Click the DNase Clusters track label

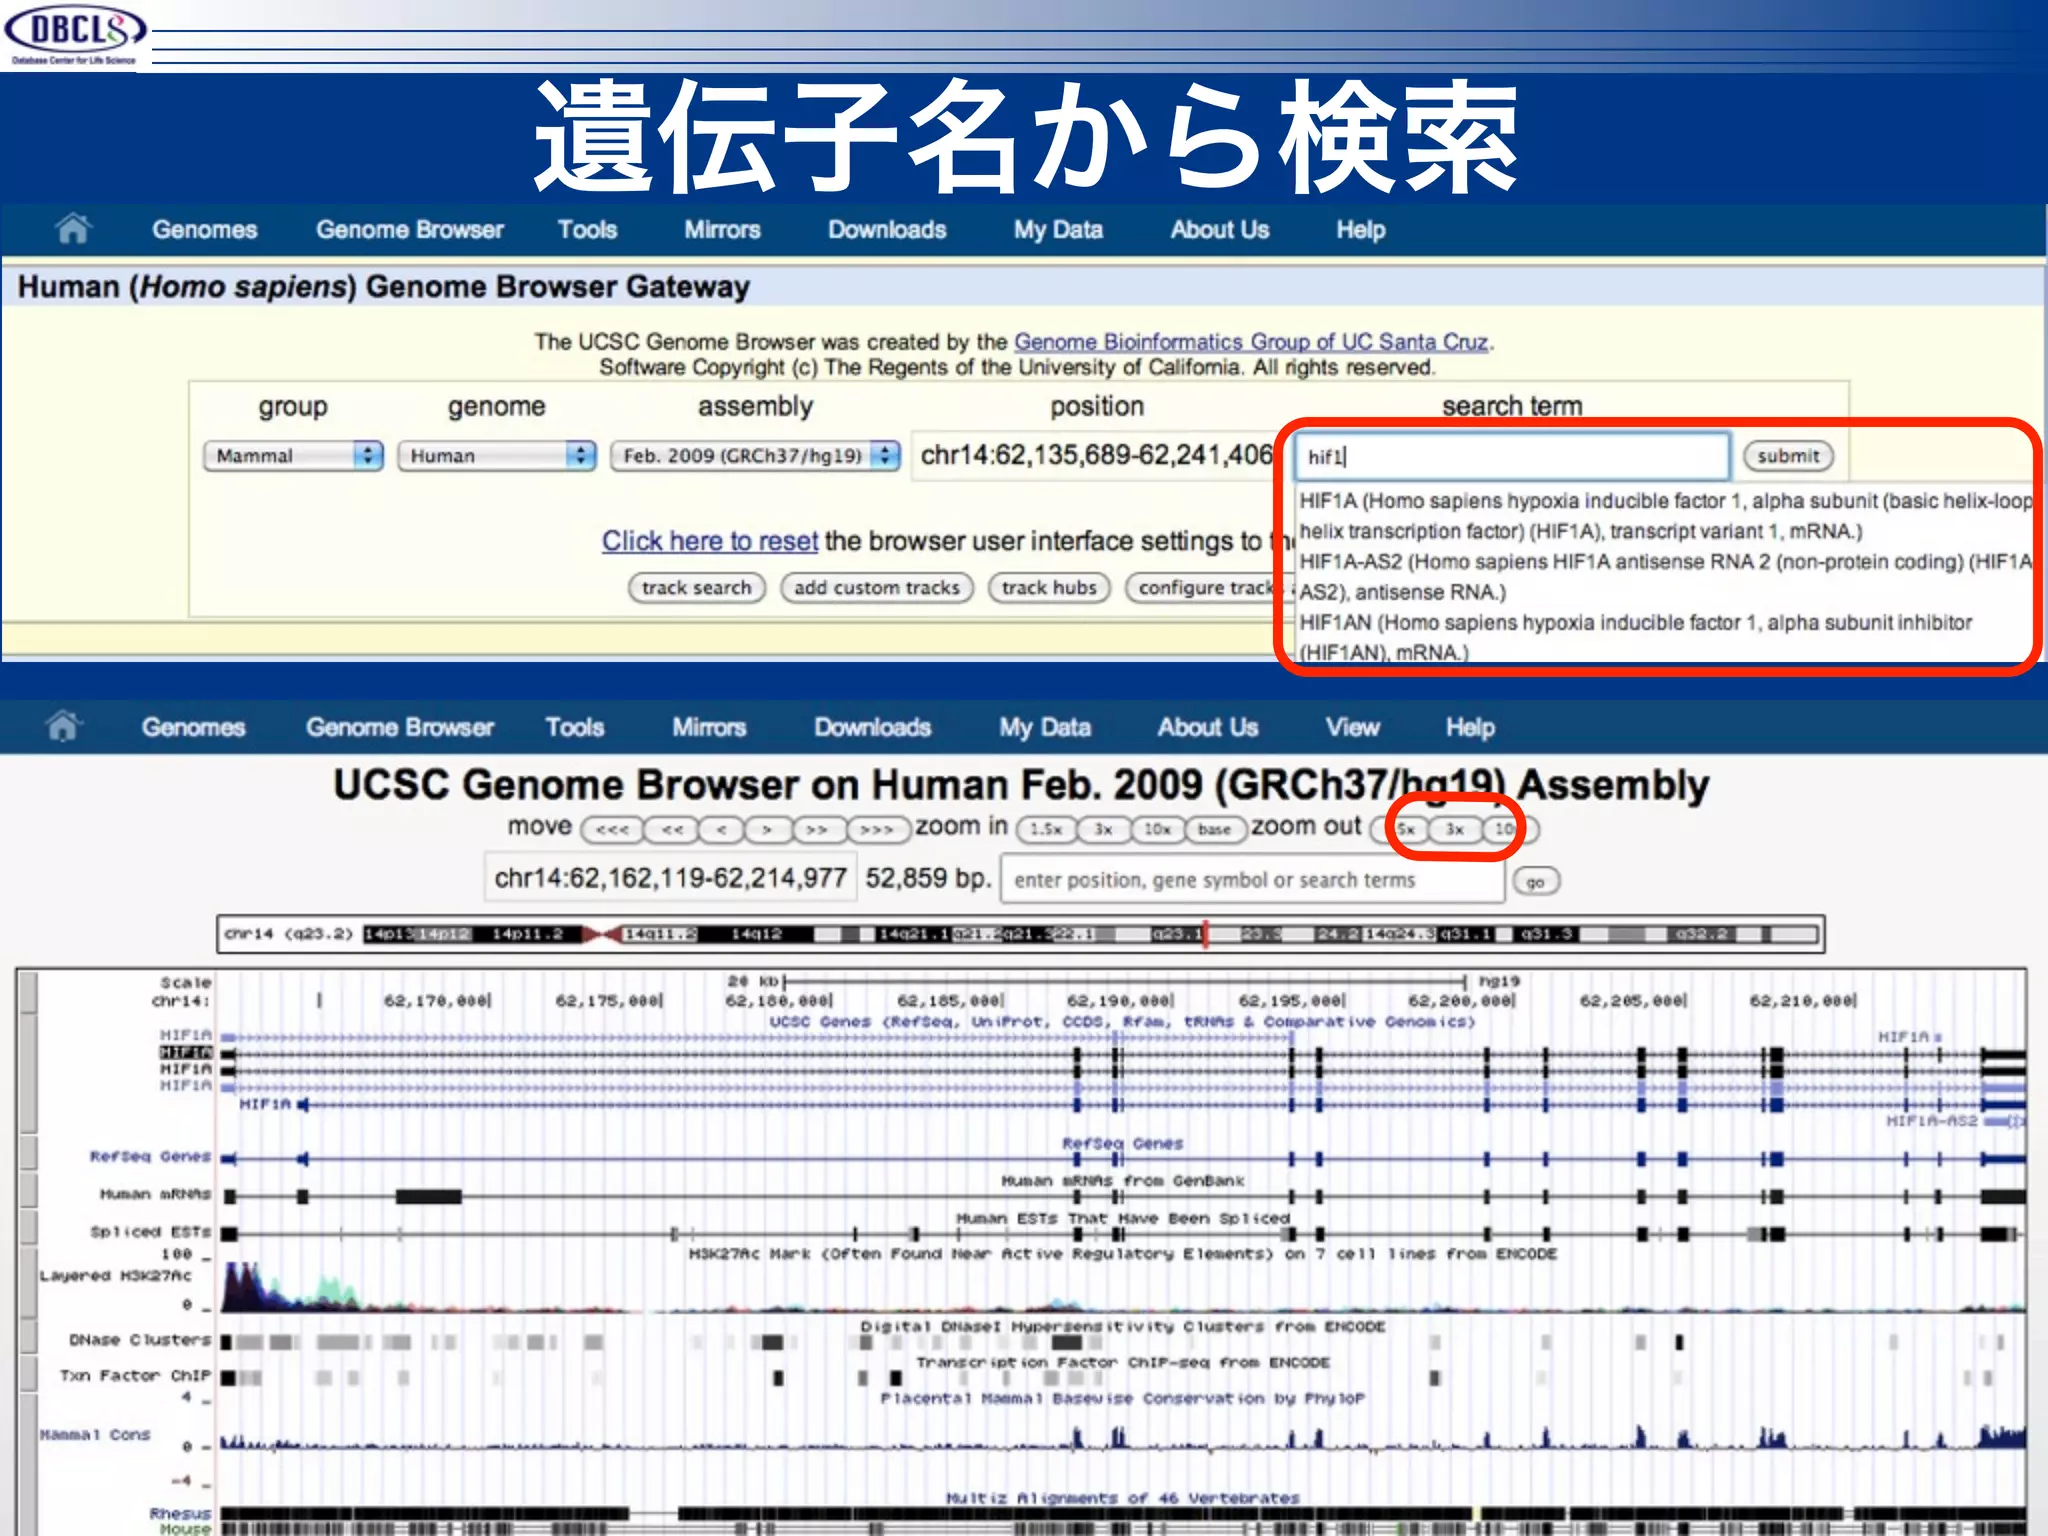point(140,1340)
